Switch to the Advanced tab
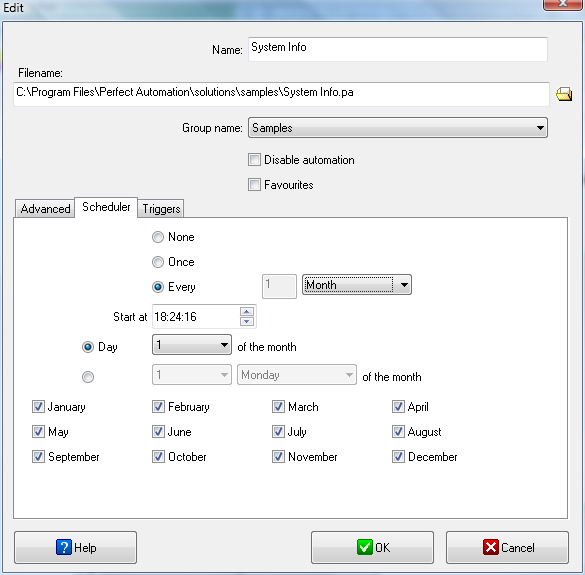585x575 pixels. (45, 209)
